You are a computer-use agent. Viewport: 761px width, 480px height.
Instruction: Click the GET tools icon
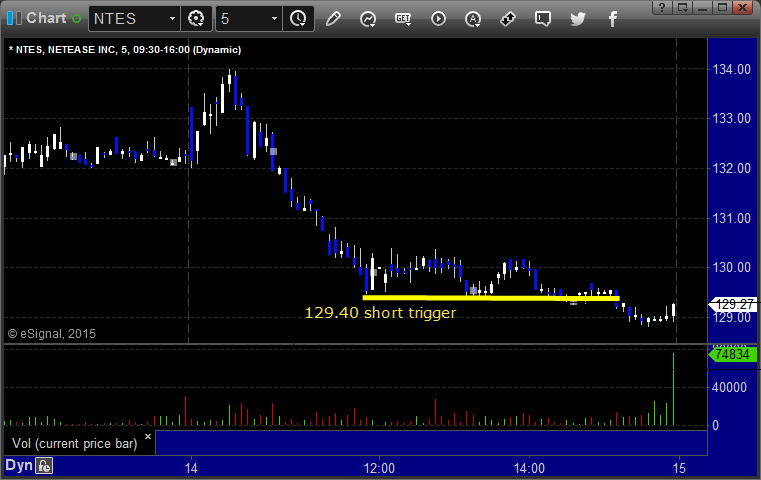point(403,19)
